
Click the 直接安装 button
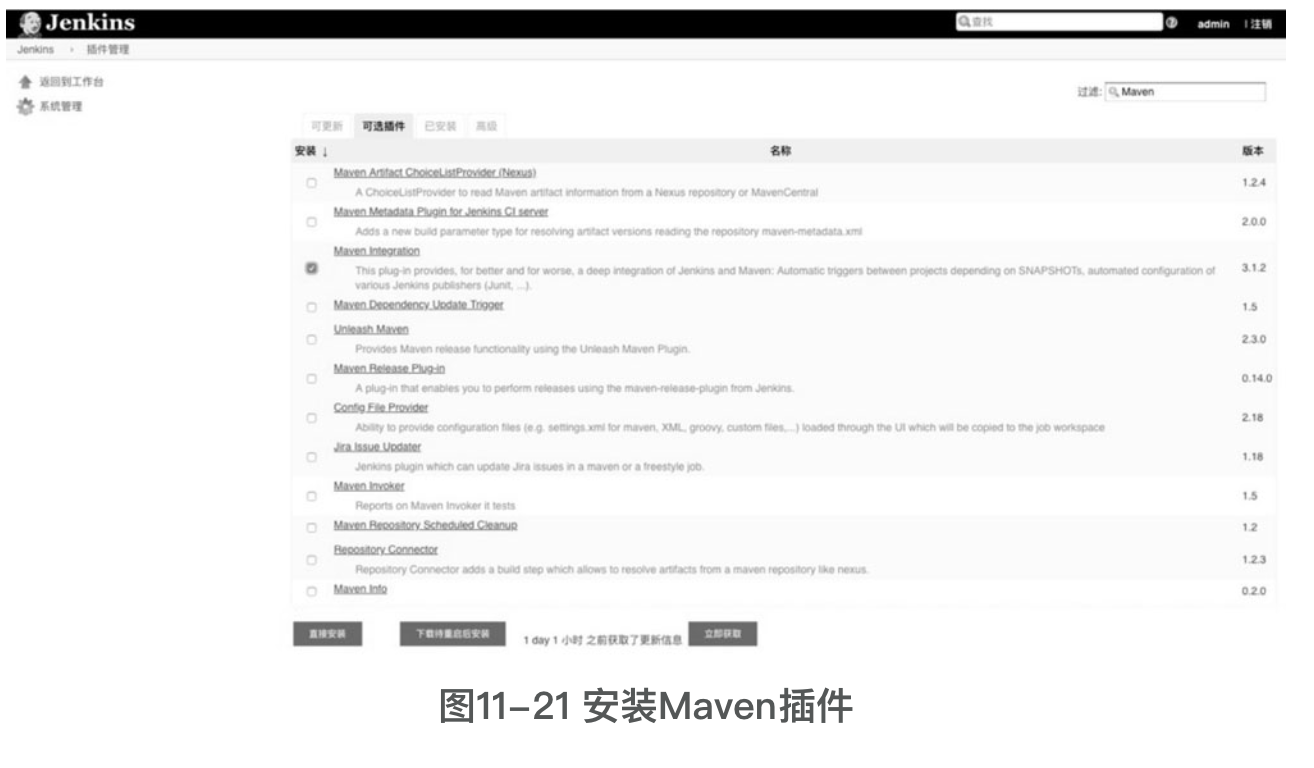(327, 634)
